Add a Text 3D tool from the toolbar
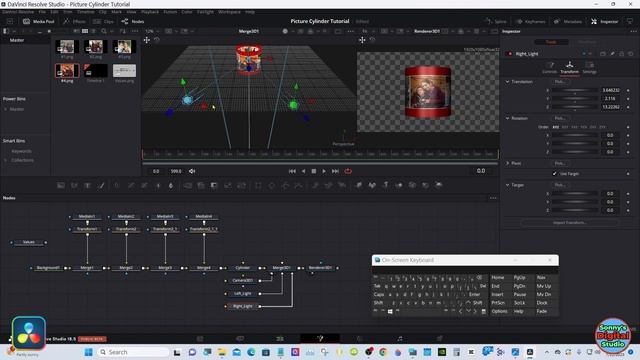The width and height of the screenshot is (640, 360). point(385,185)
